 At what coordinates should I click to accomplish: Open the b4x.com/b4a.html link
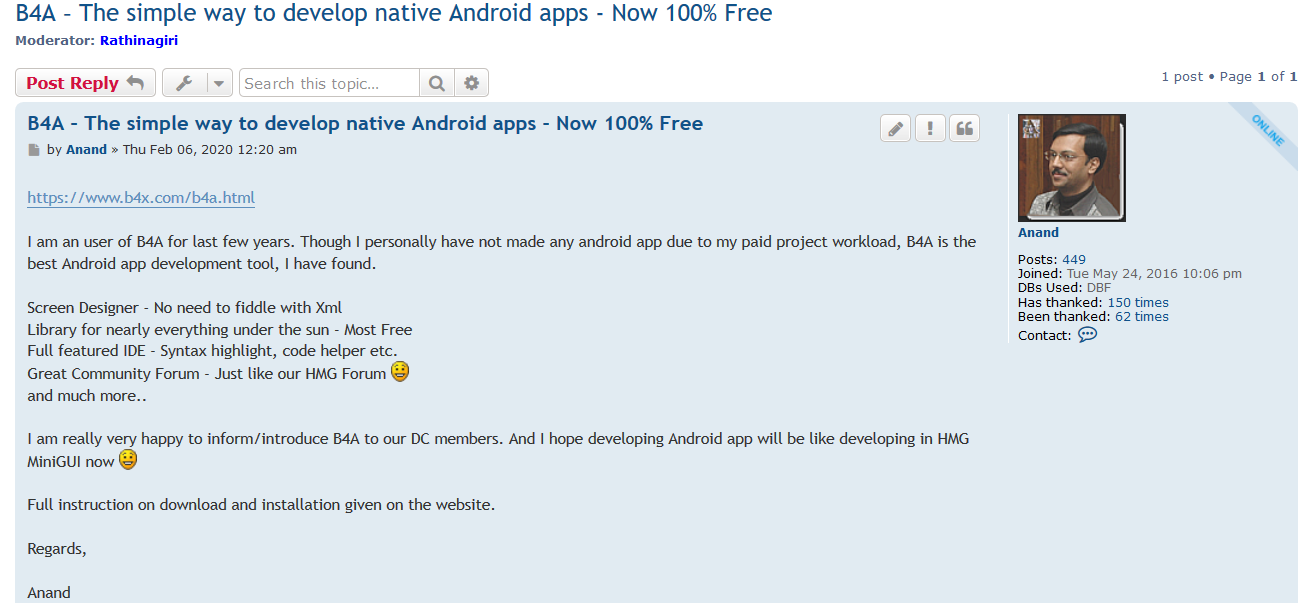(141, 198)
